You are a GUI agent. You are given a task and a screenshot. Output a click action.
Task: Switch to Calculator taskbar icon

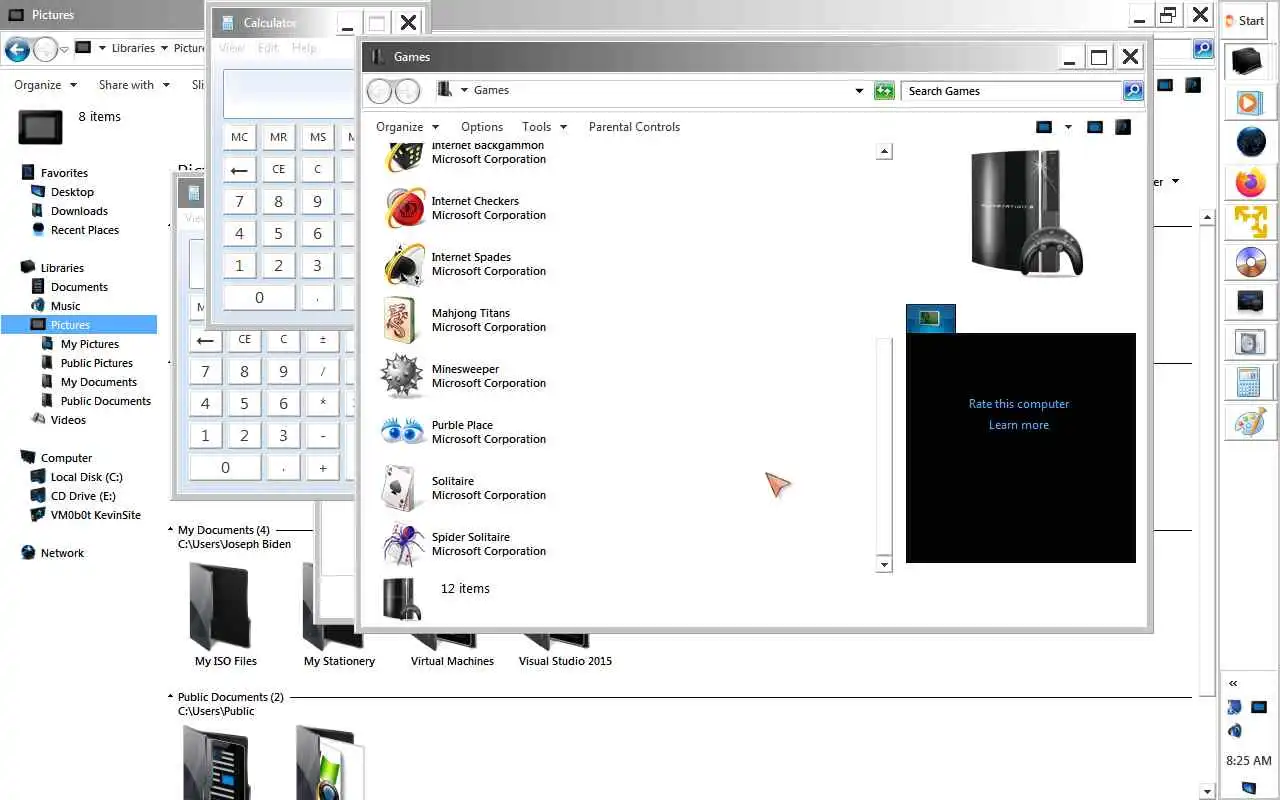click(x=1248, y=381)
